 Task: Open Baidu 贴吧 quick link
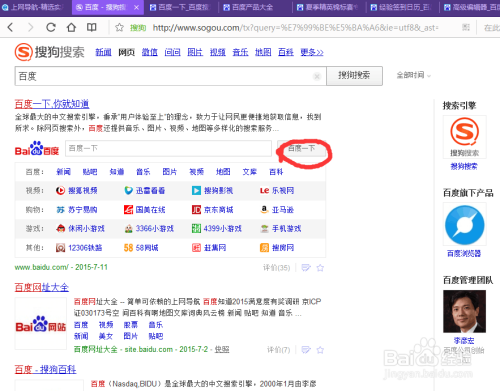pyautogui.click(x=90, y=172)
